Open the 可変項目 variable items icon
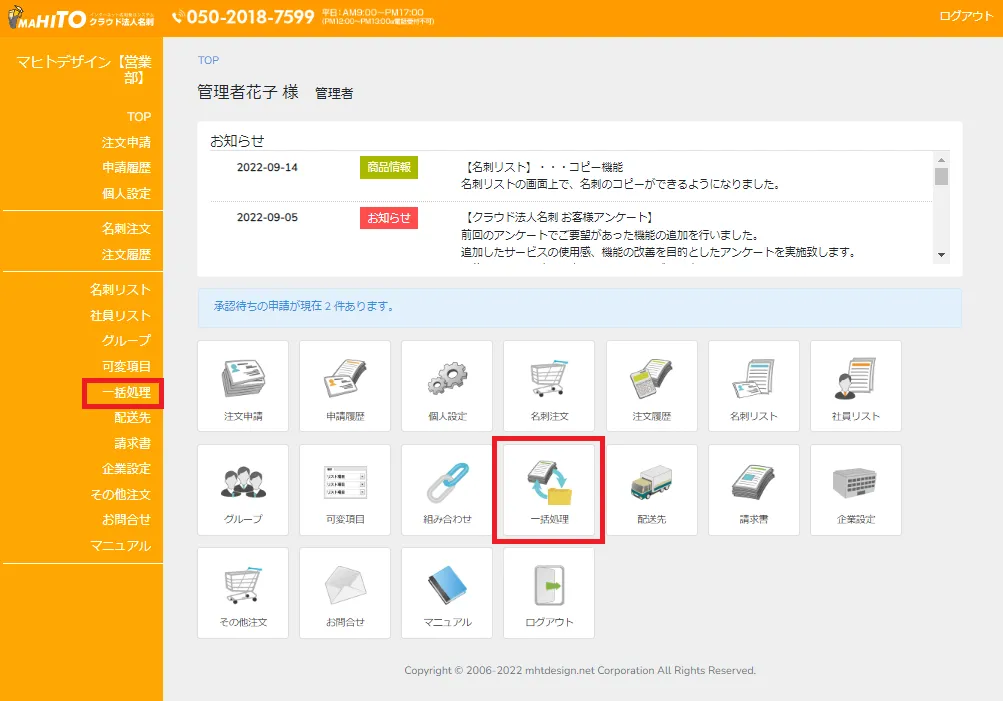The width and height of the screenshot is (1003, 701). pyautogui.click(x=344, y=489)
